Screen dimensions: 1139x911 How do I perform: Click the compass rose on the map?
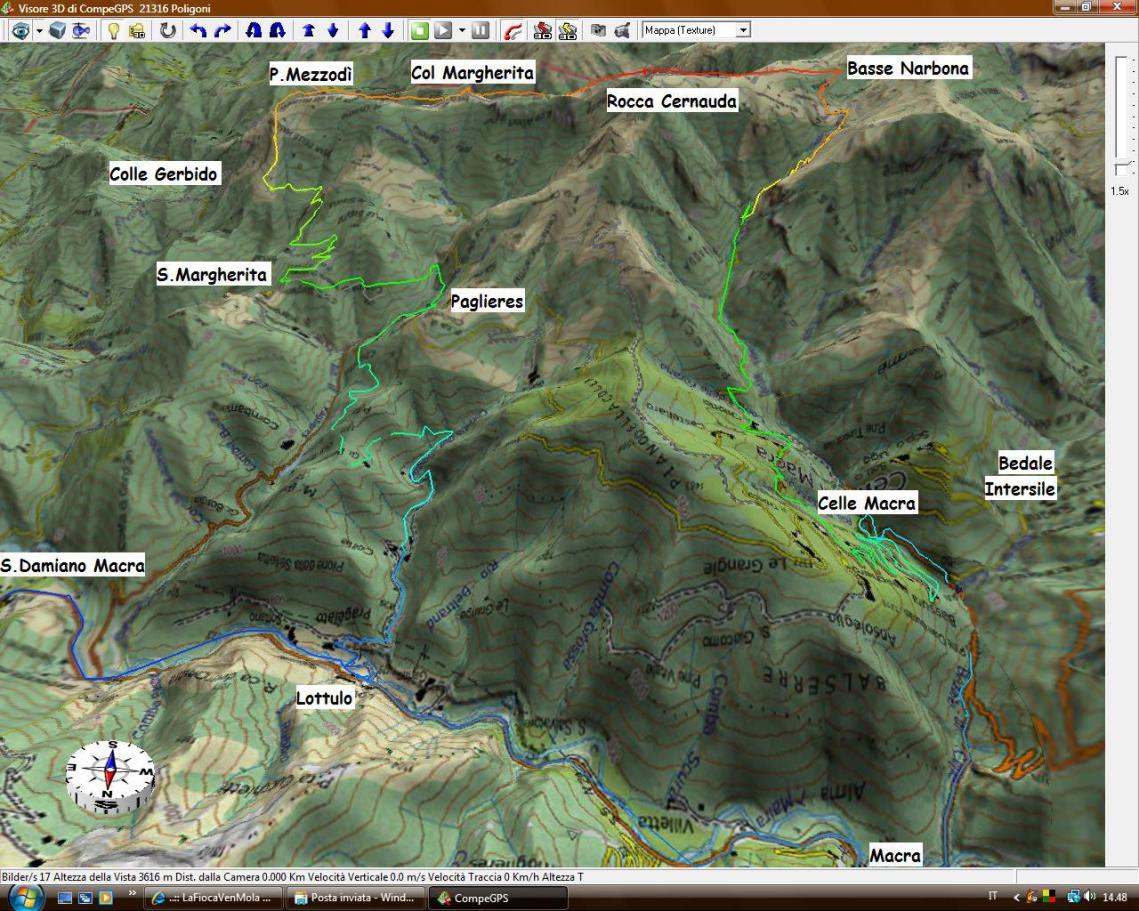110,773
